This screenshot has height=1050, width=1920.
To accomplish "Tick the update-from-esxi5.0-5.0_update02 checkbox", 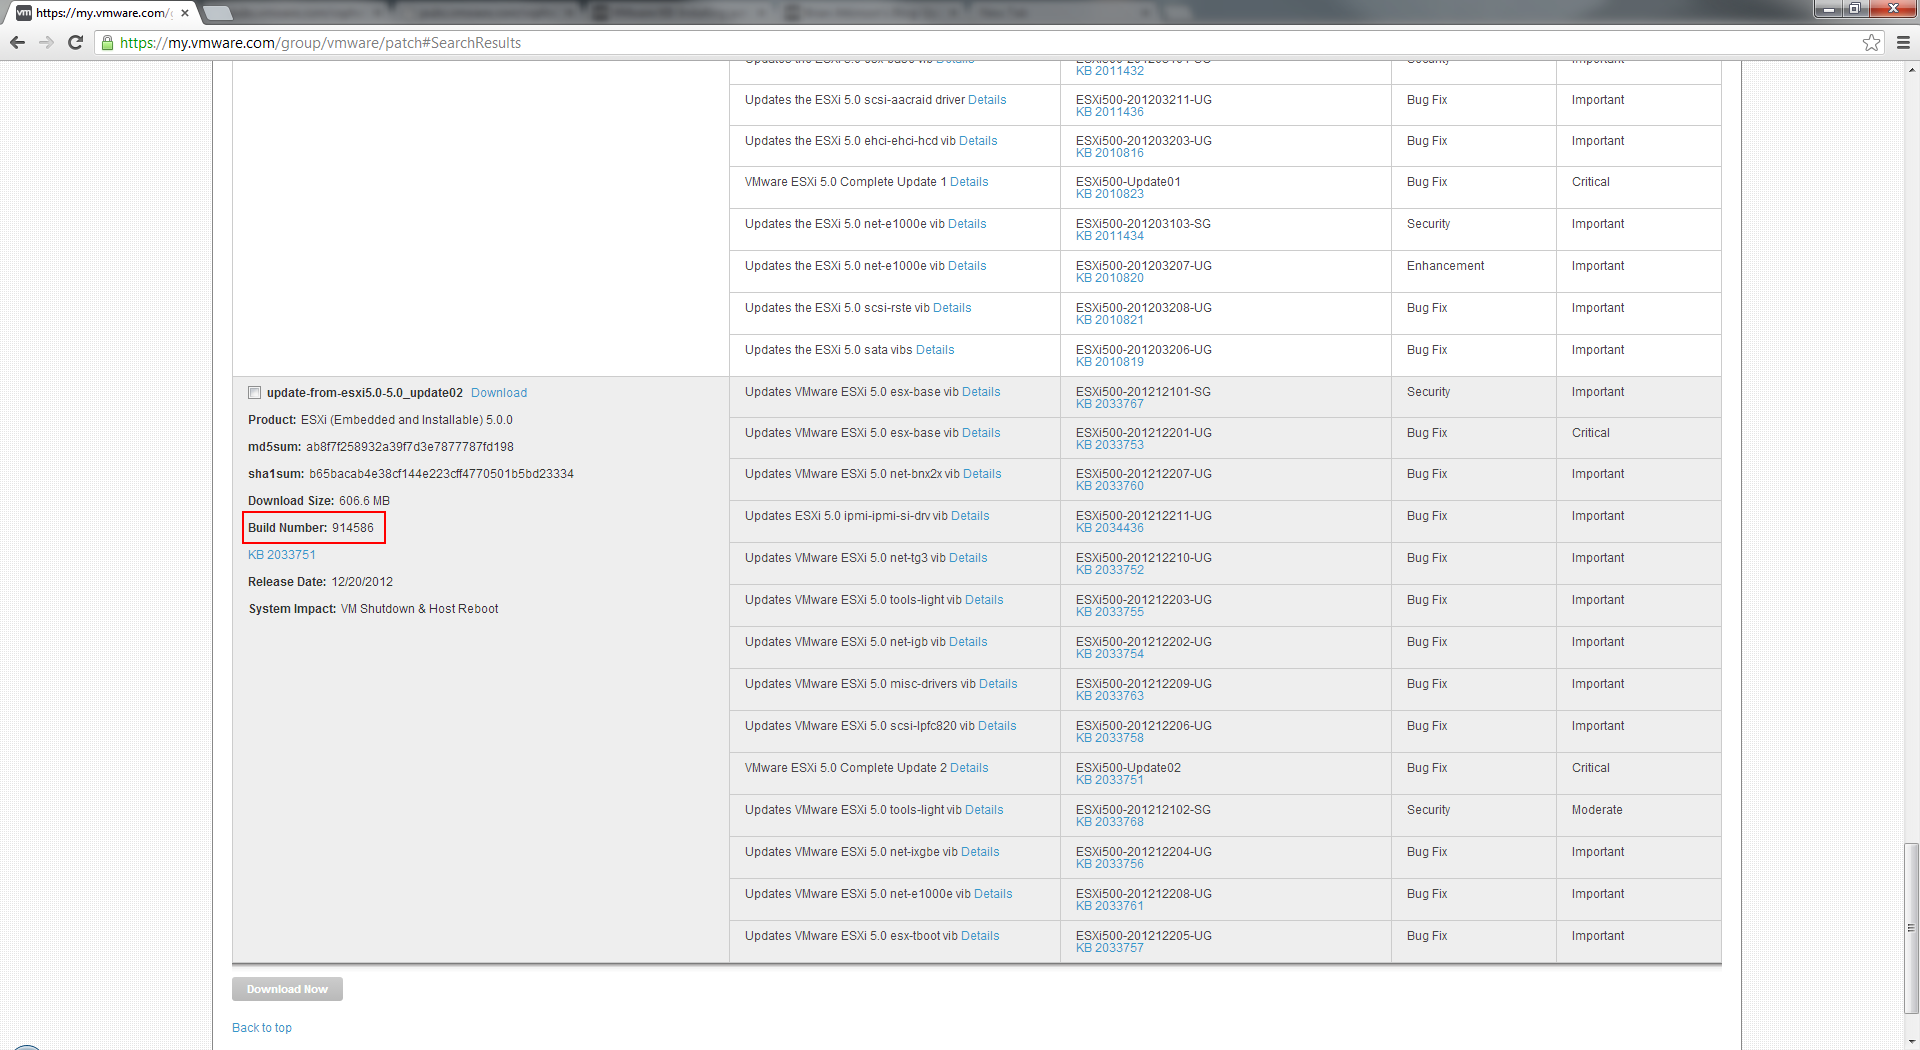I will (x=254, y=393).
